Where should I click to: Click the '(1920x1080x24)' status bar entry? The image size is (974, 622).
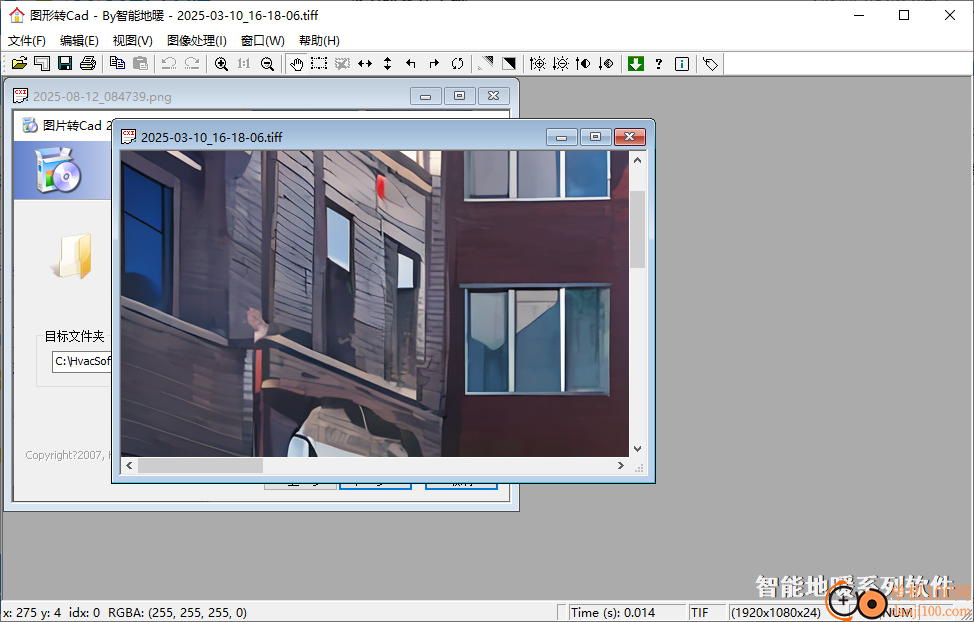(x=776, y=613)
